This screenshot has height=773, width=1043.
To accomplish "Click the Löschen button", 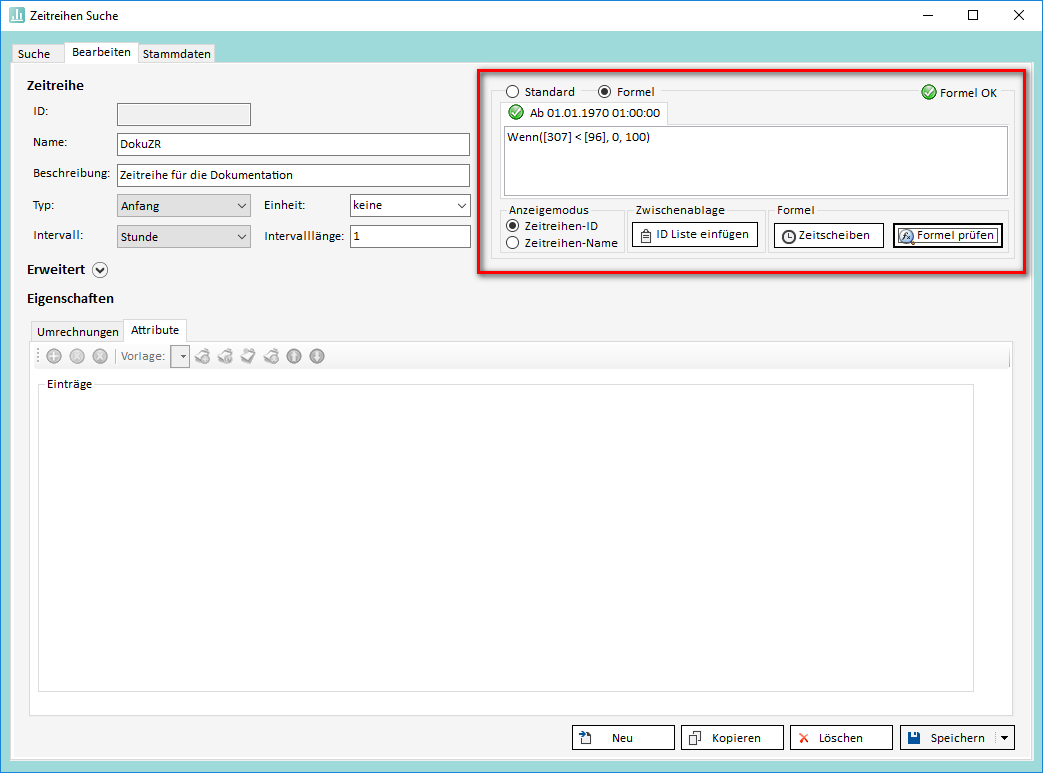I will (x=840, y=738).
